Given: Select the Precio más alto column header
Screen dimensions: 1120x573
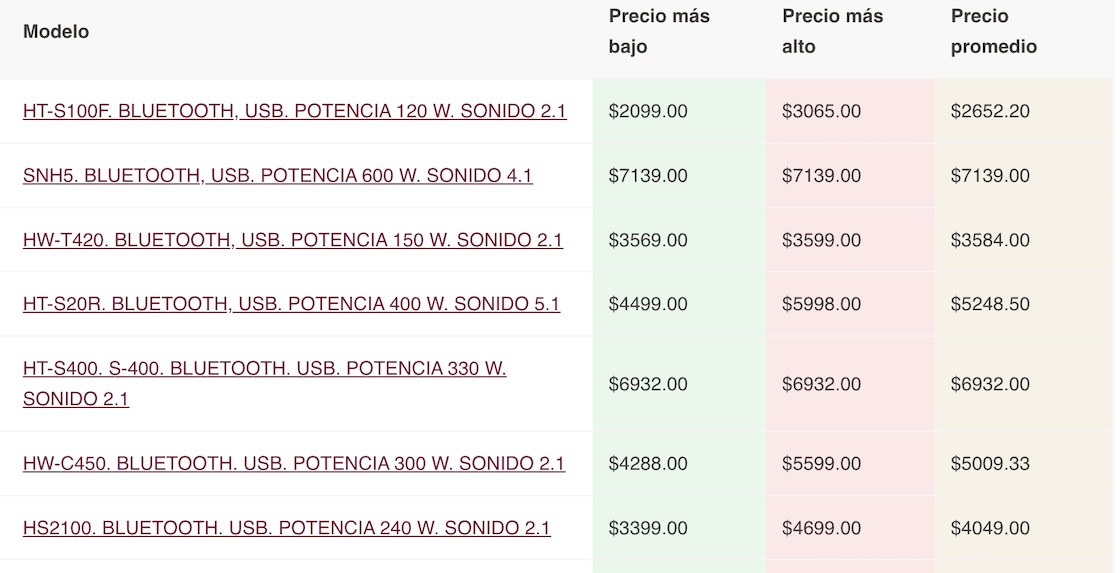Looking at the screenshot, I should [832, 32].
